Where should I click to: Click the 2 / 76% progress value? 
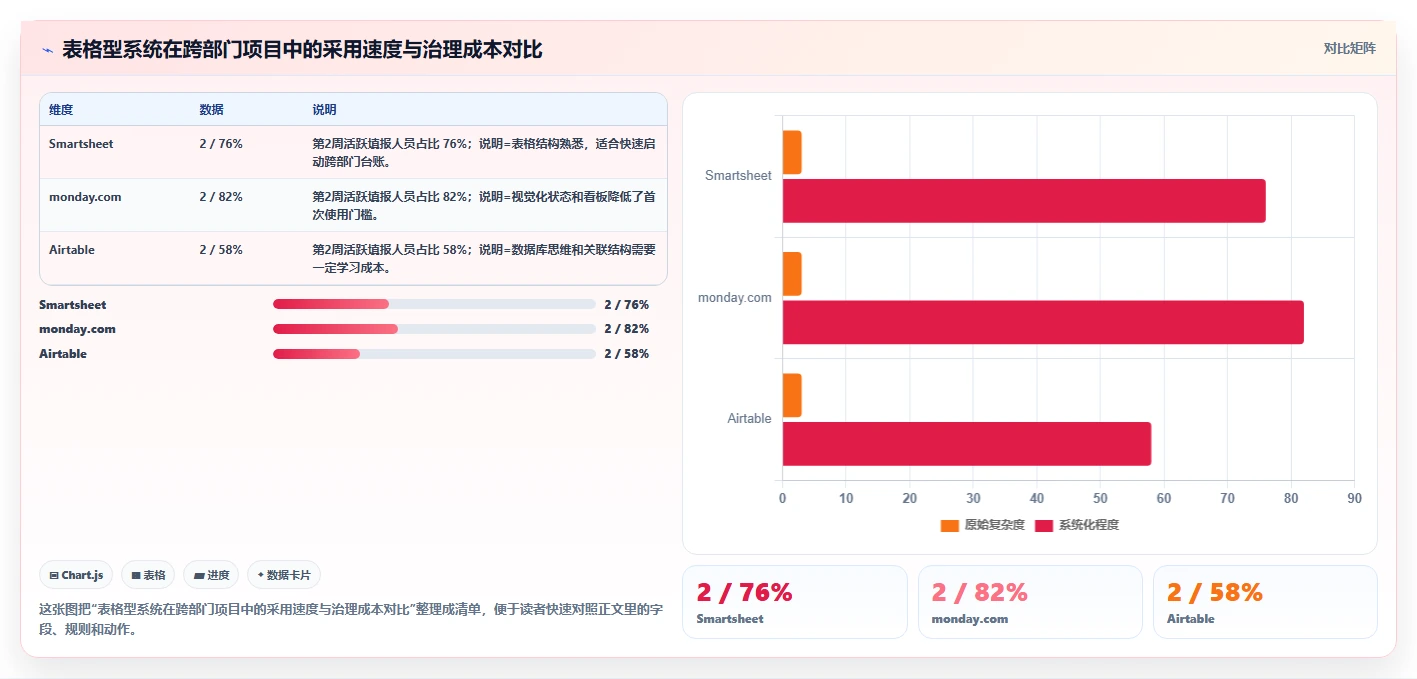627,305
